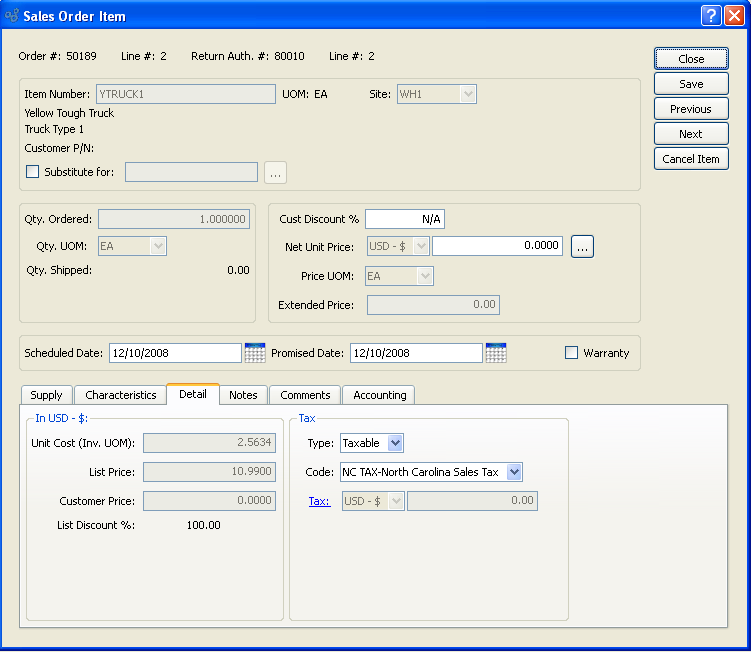Go to the Comments tab
The width and height of the screenshot is (751, 652).
[305, 395]
